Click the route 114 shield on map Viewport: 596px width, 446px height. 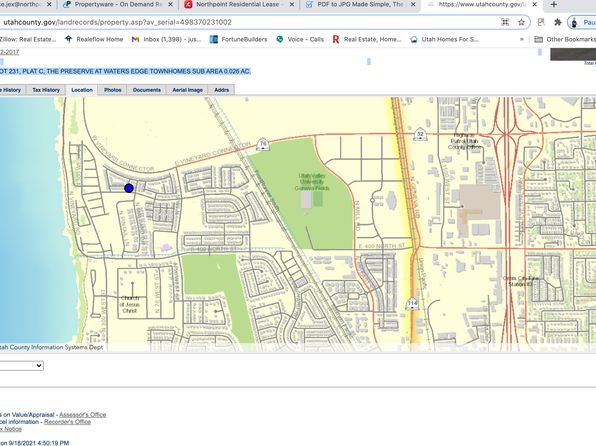(412, 304)
